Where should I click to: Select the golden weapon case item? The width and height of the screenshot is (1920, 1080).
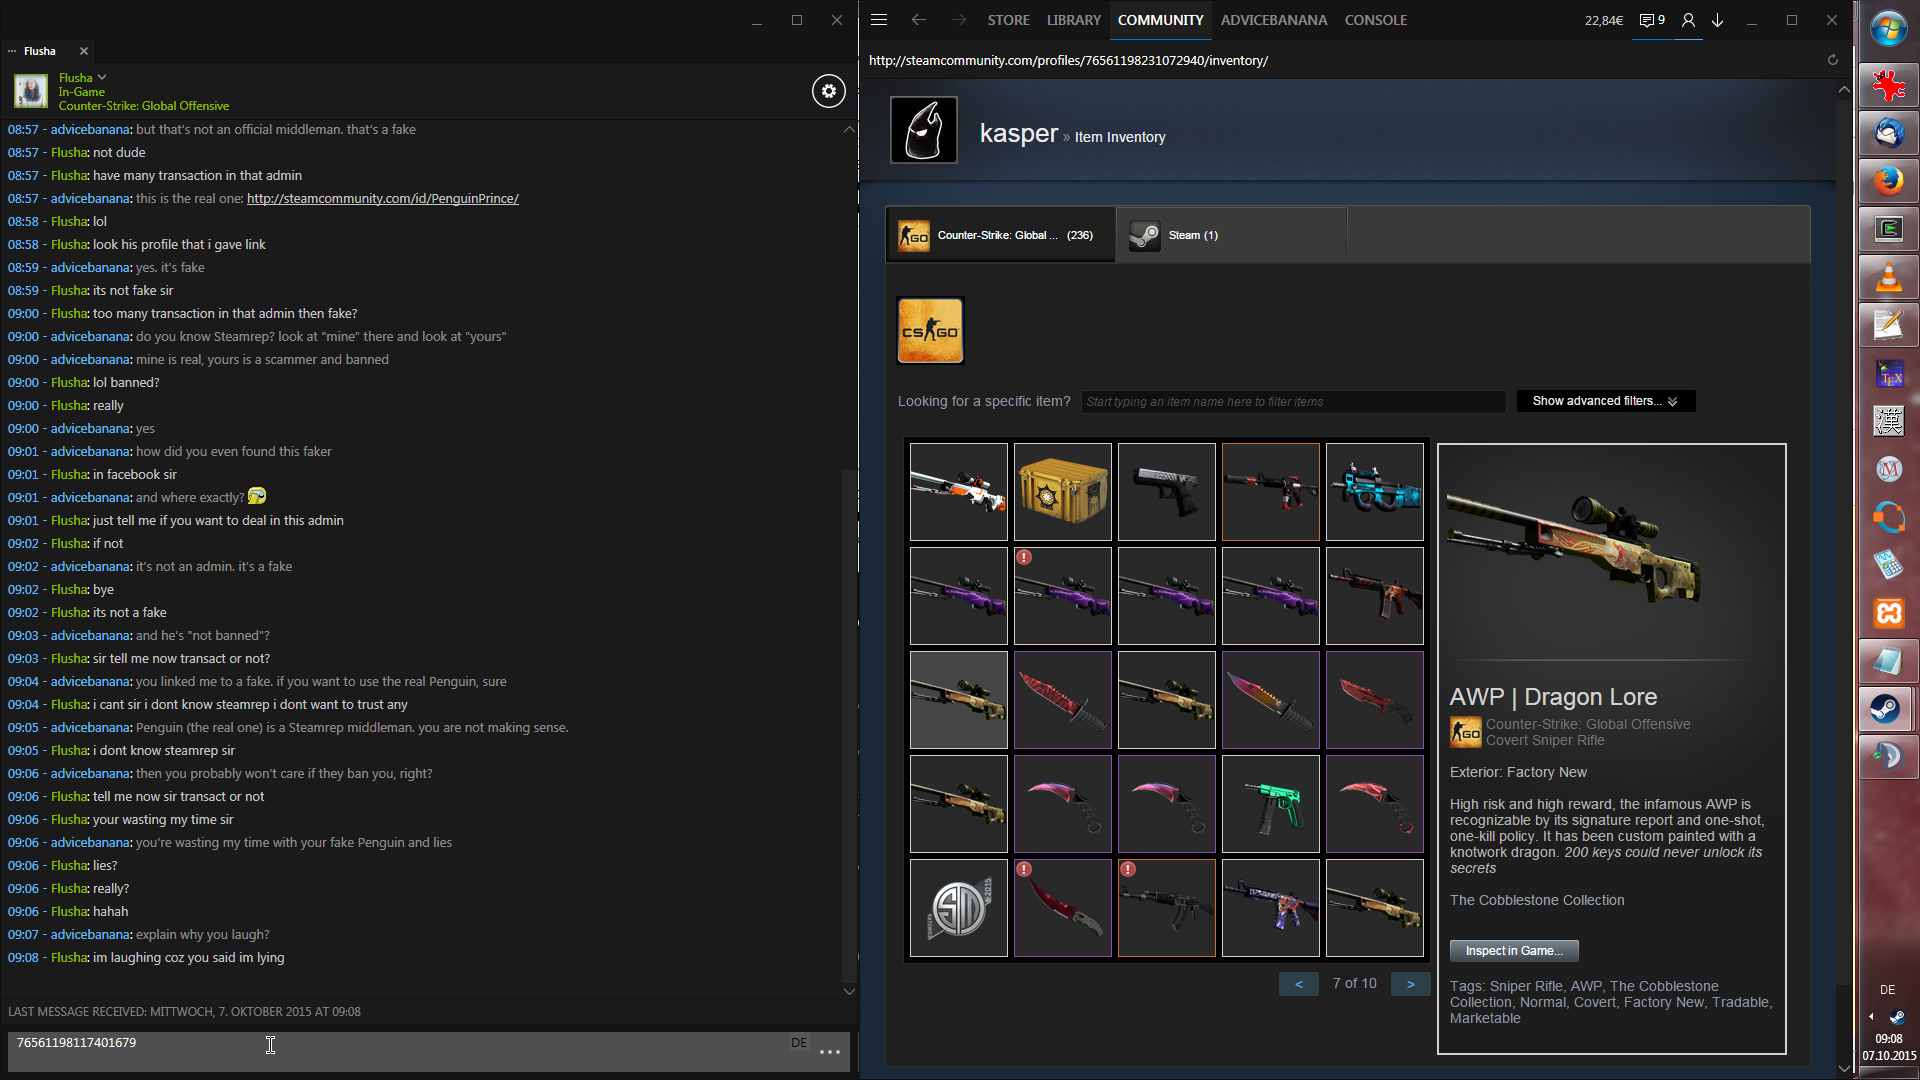(x=1062, y=492)
